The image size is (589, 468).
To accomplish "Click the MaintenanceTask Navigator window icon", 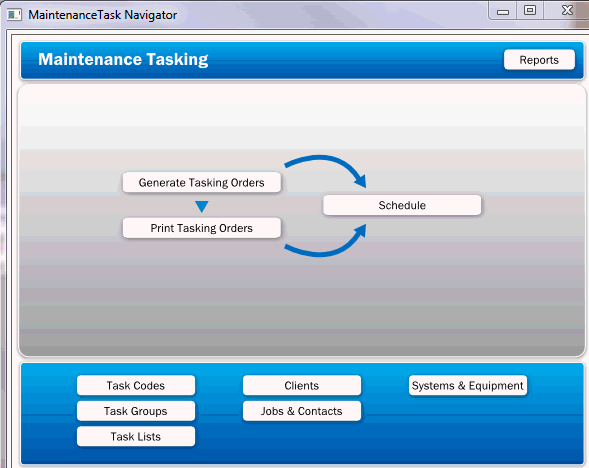I will pyautogui.click(x=14, y=15).
